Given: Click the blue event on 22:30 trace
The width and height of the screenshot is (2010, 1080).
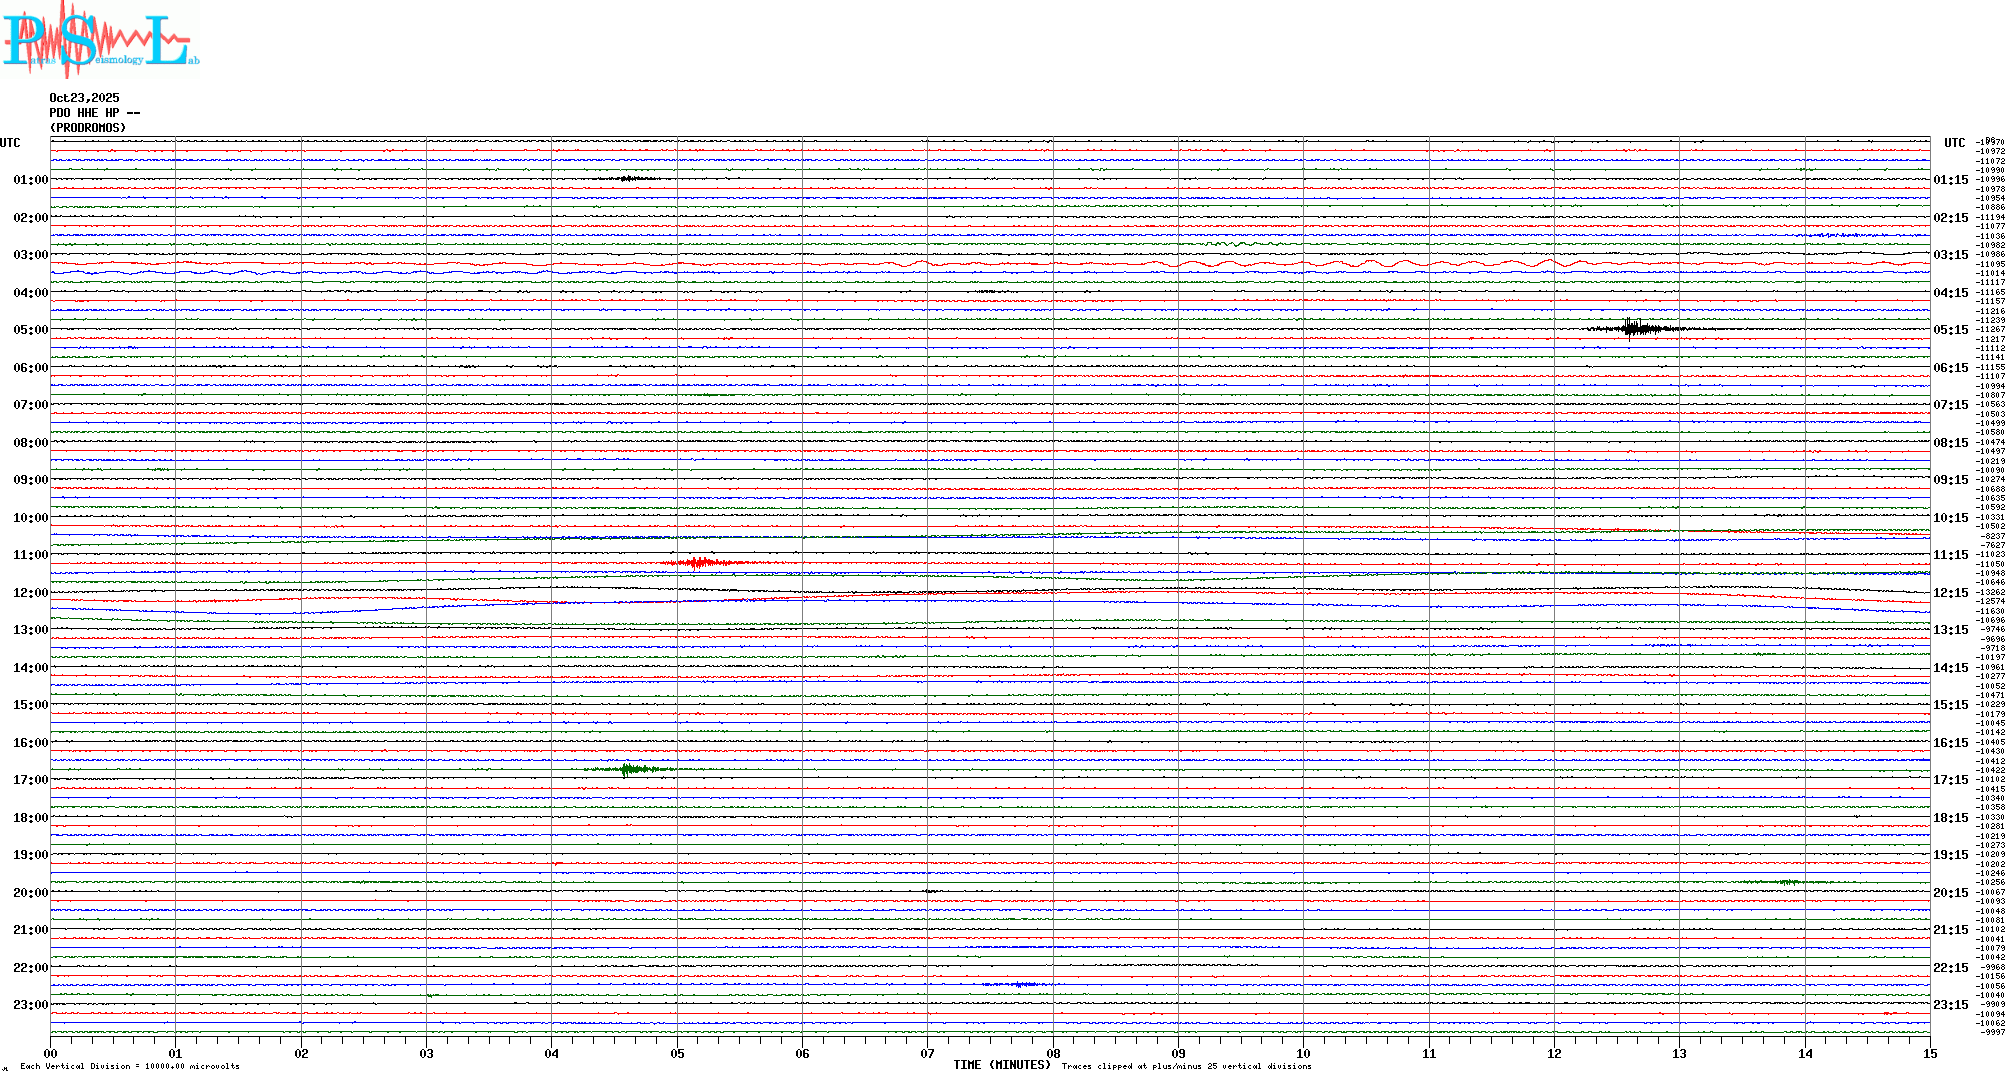Looking at the screenshot, I should click(x=1018, y=985).
